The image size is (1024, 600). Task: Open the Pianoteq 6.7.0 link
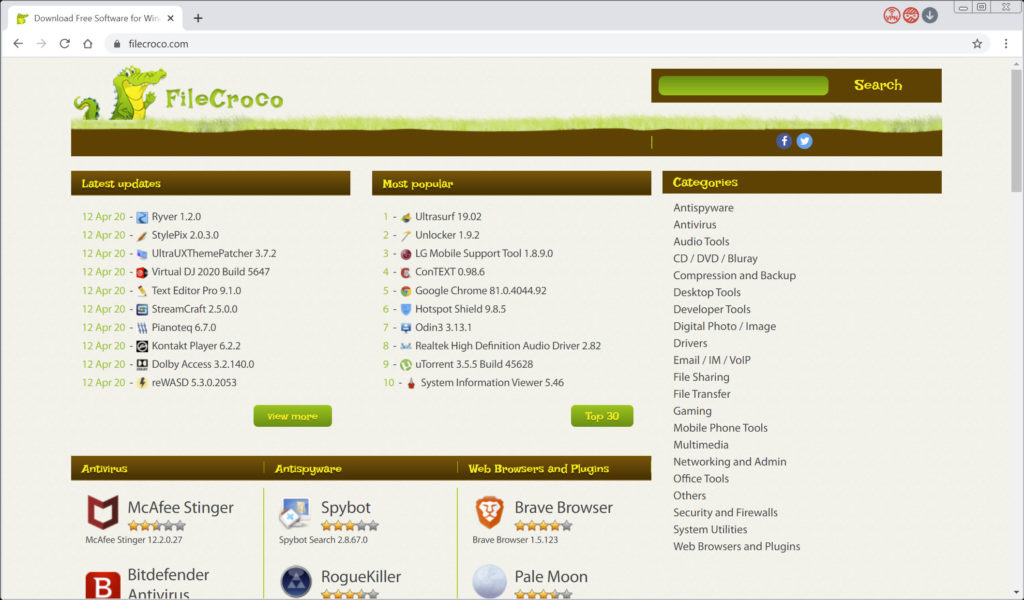pyautogui.click(x=184, y=328)
